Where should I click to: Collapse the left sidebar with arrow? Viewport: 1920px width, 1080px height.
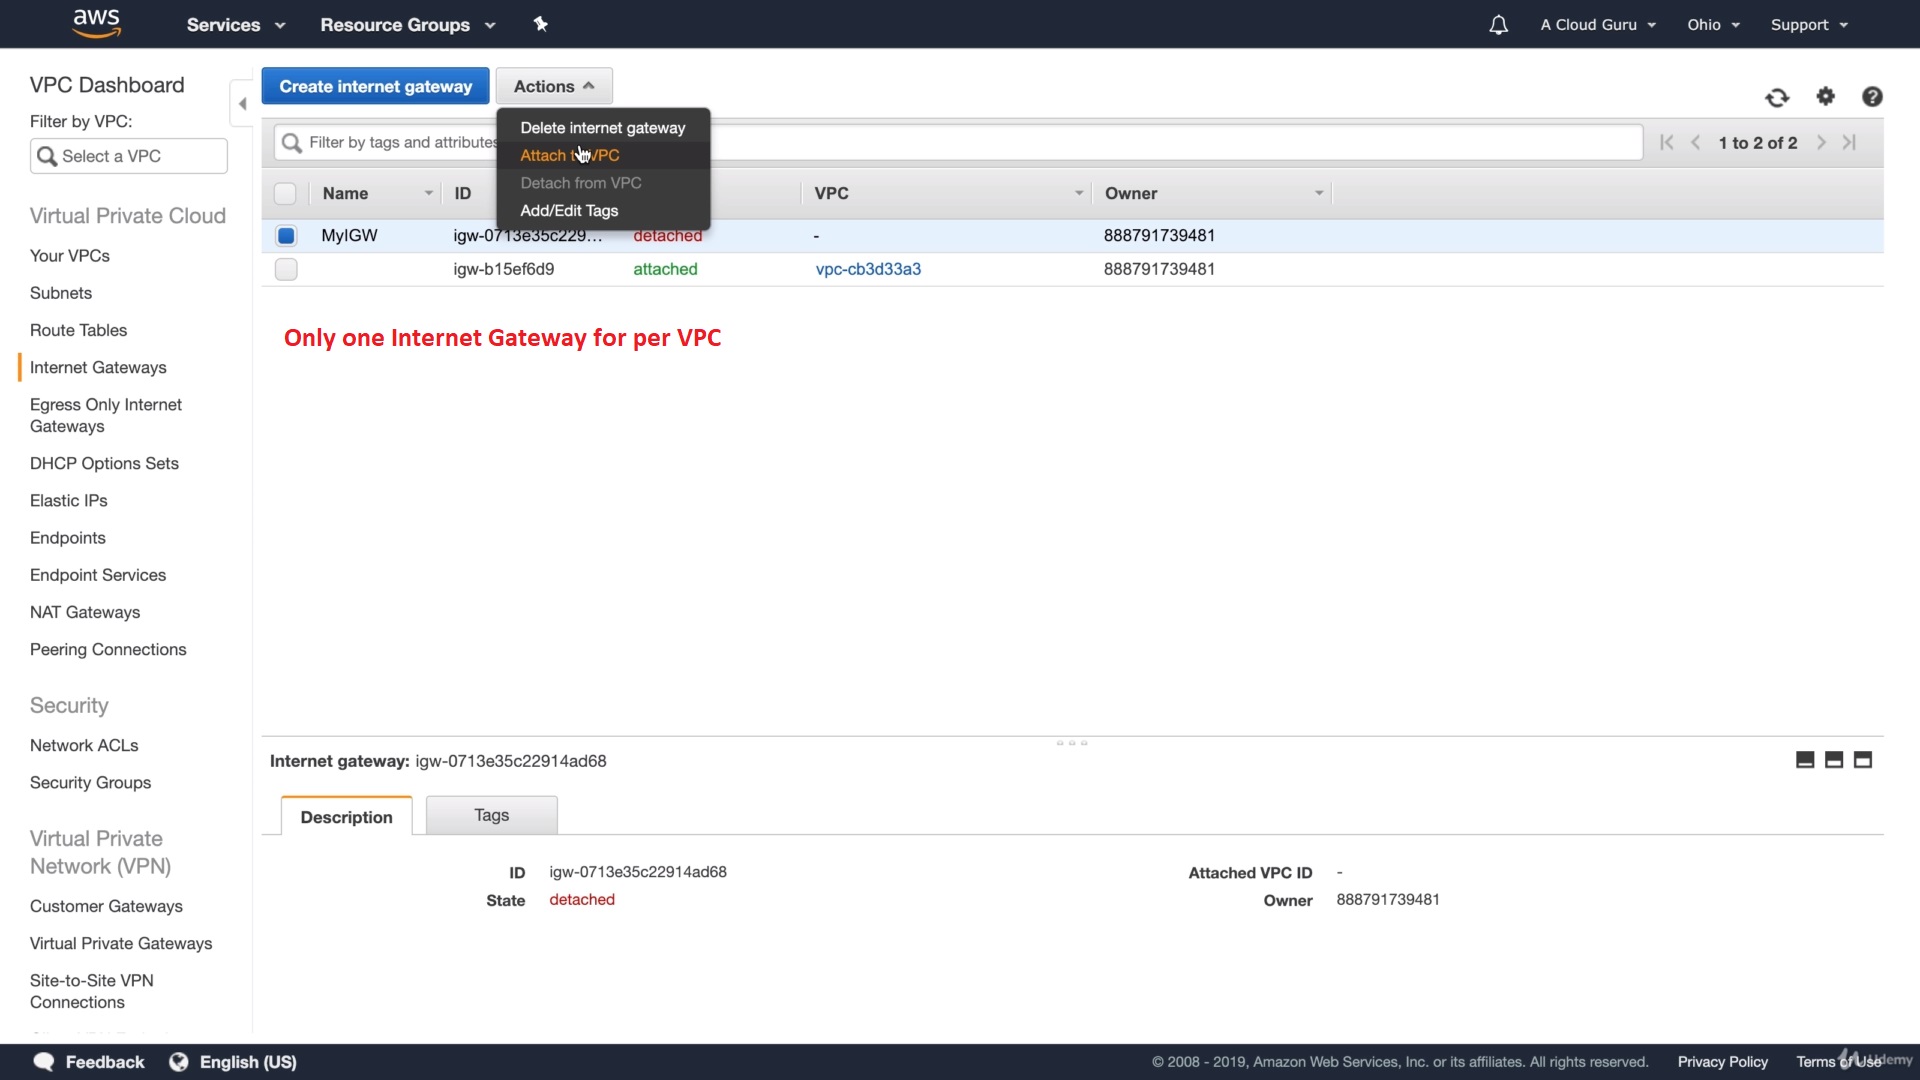click(242, 104)
